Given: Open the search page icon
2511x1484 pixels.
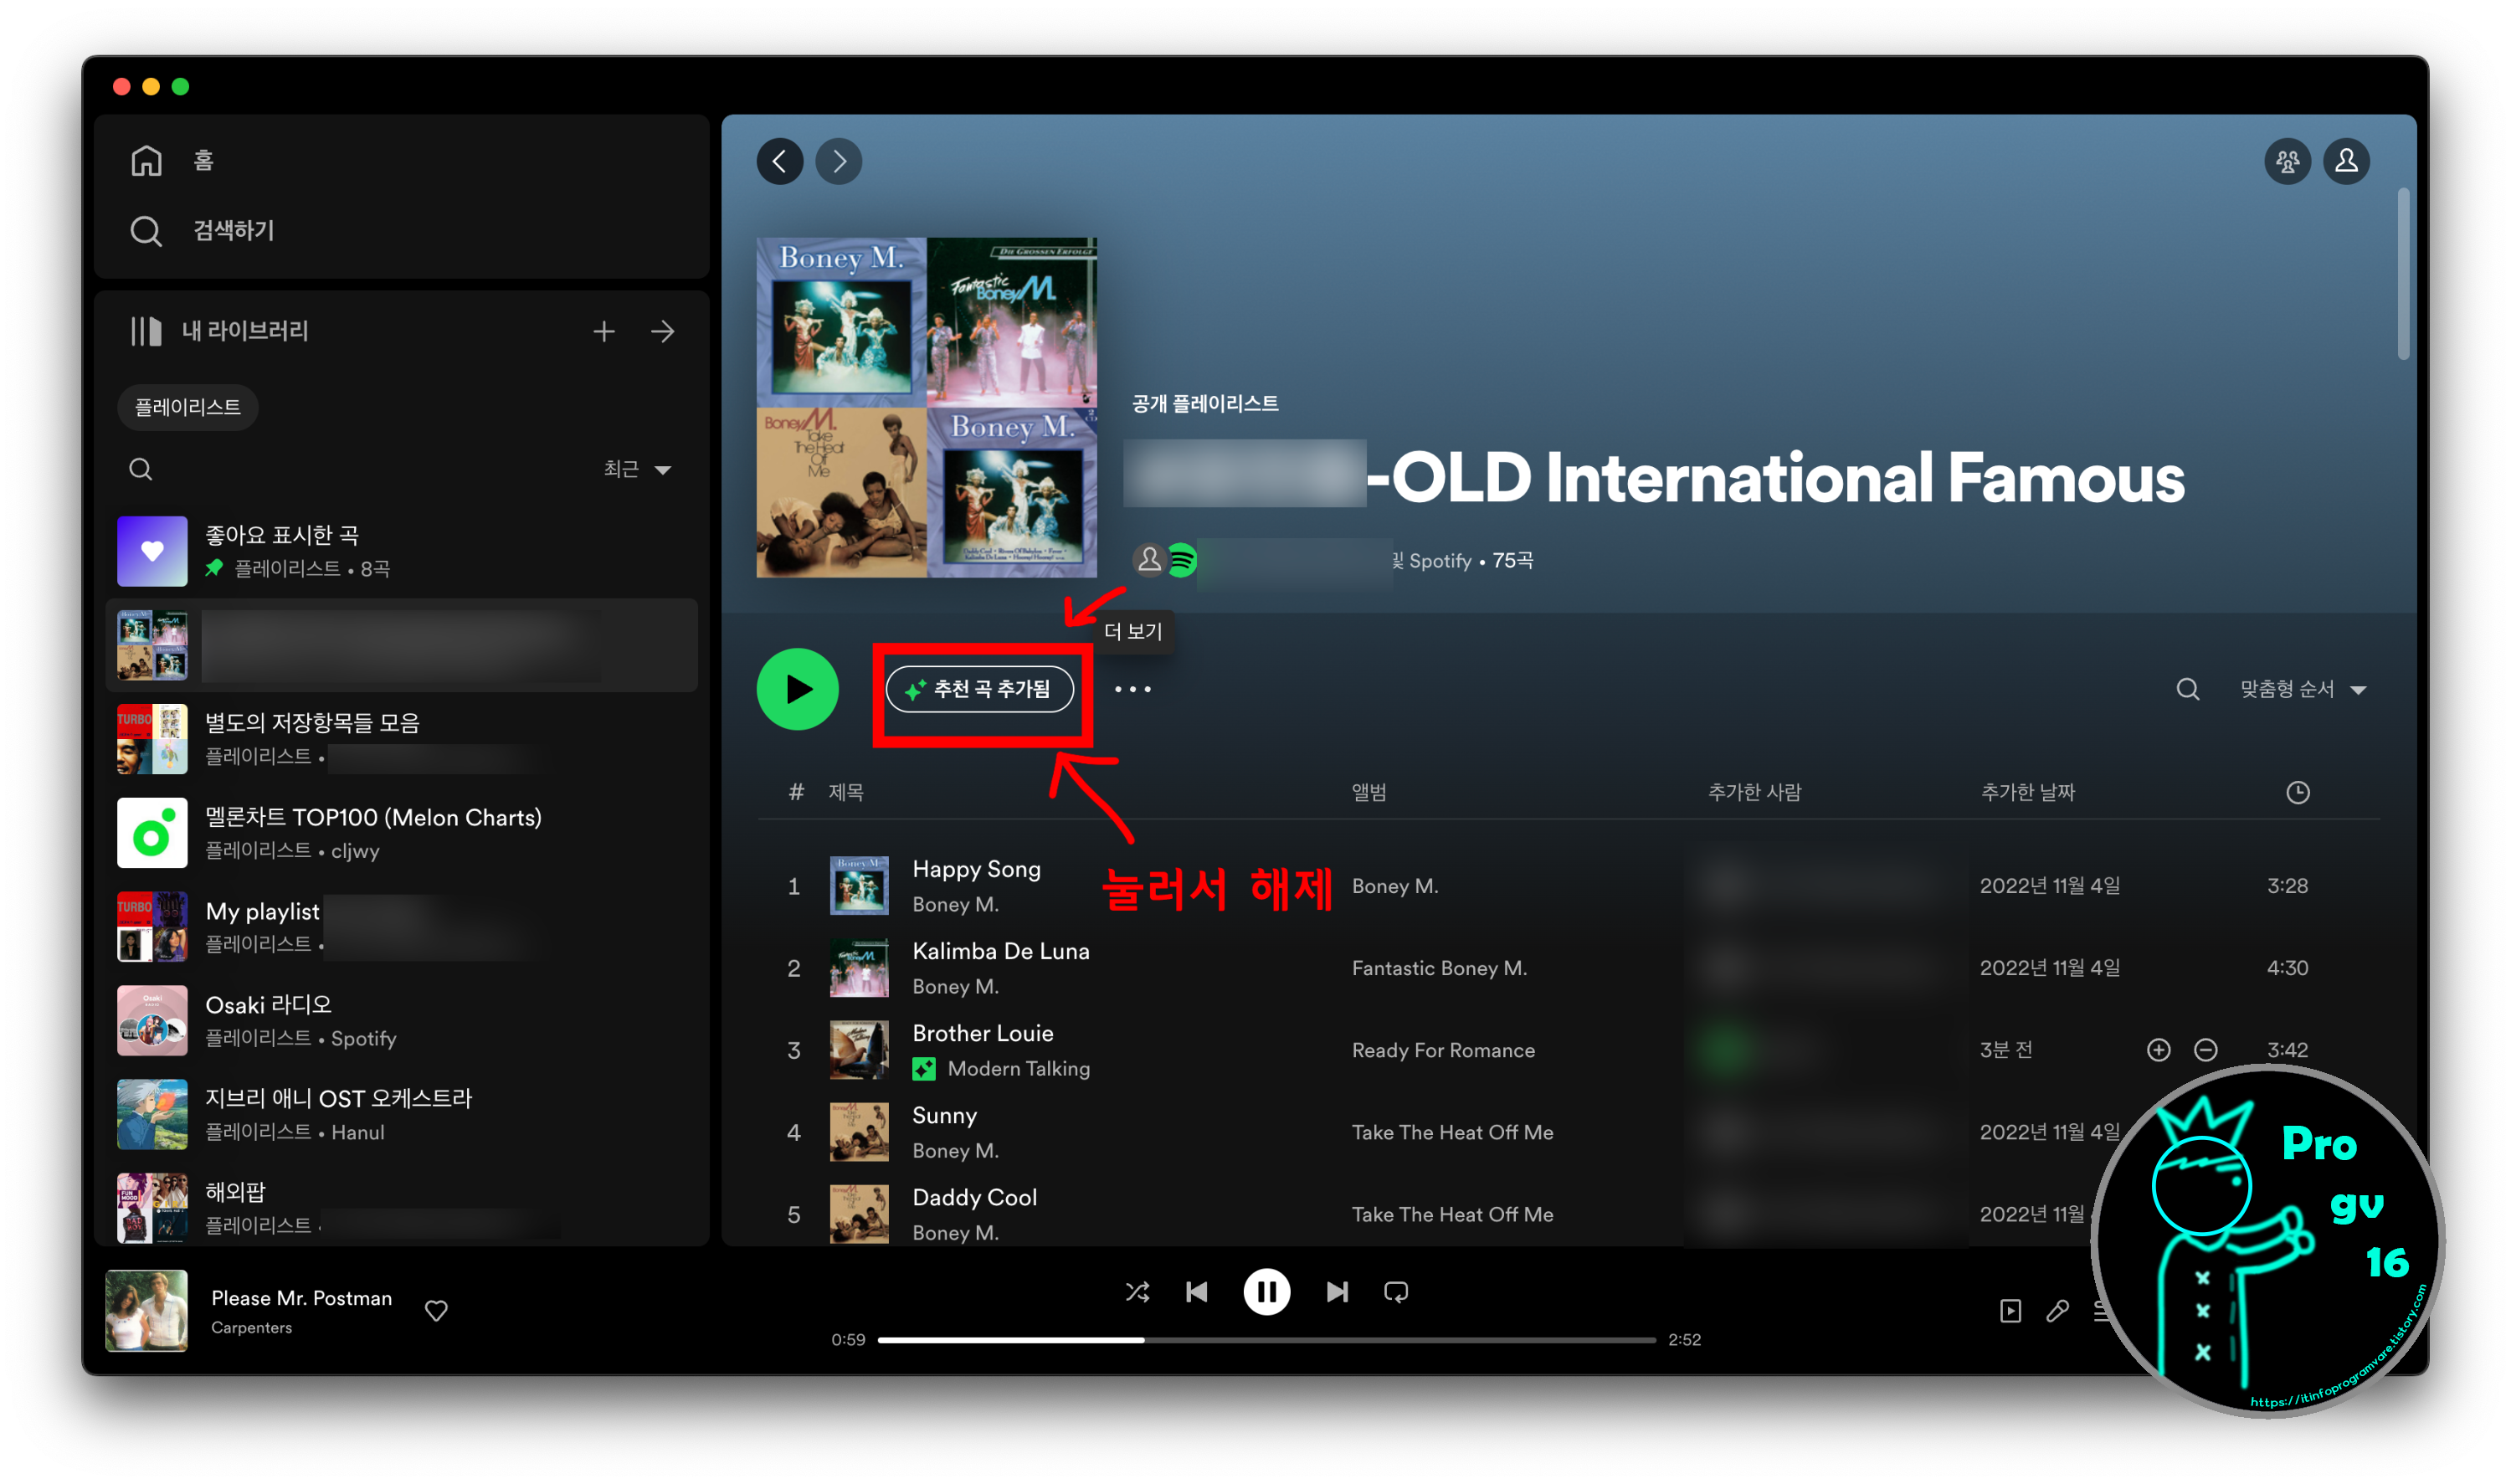Looking at the screenshot, I should tap(146, 231).
